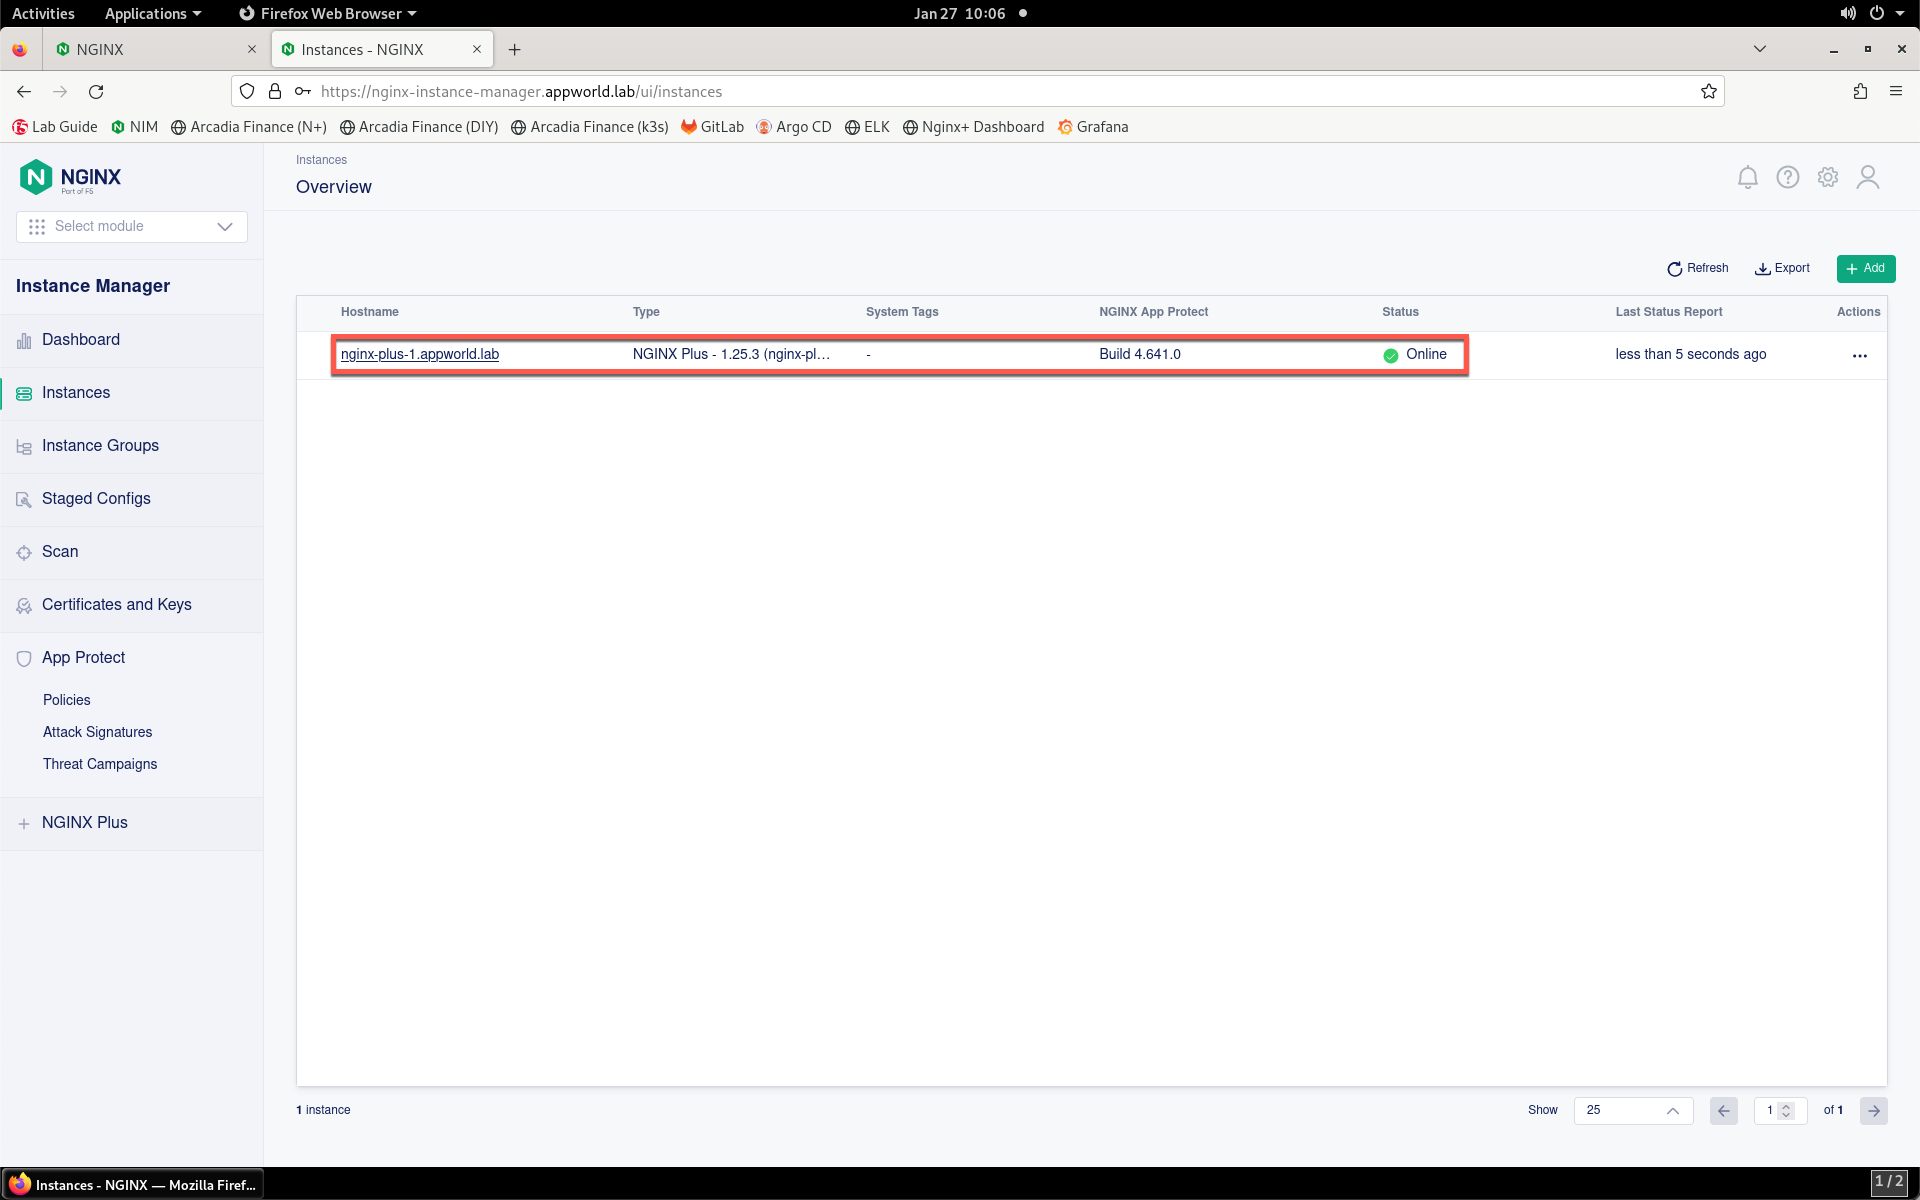The image size is (1920, 1200).
Task: Open the user account icon
Action: [x=1867, y=177]
